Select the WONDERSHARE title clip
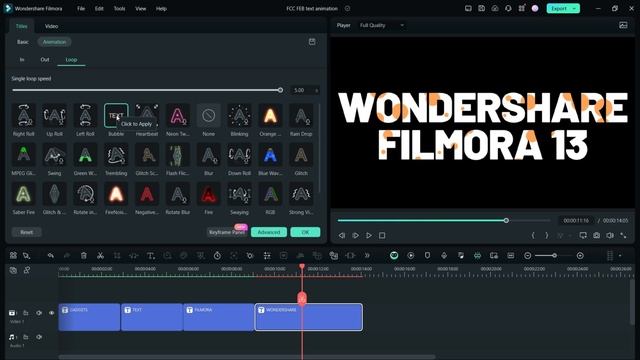The height and width of the screenshot is (360, 640). pos(309,317)
